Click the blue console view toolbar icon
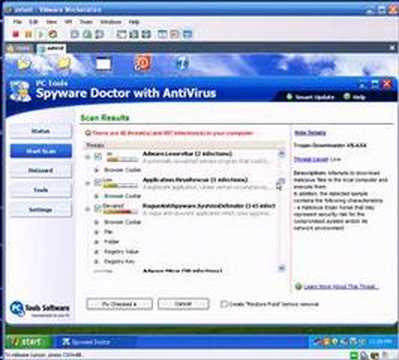 (188, 34)
